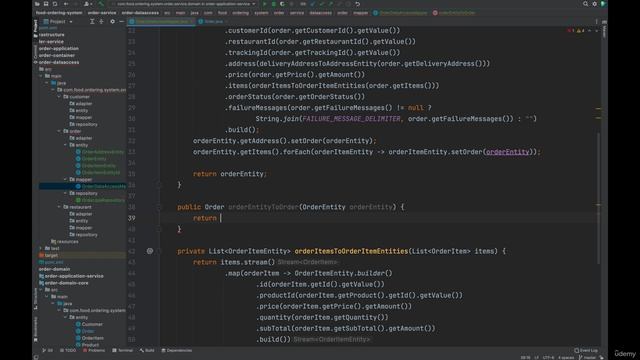
Task: Open the Build tool window
Action: pyautogui.click(x=147, y=351)
